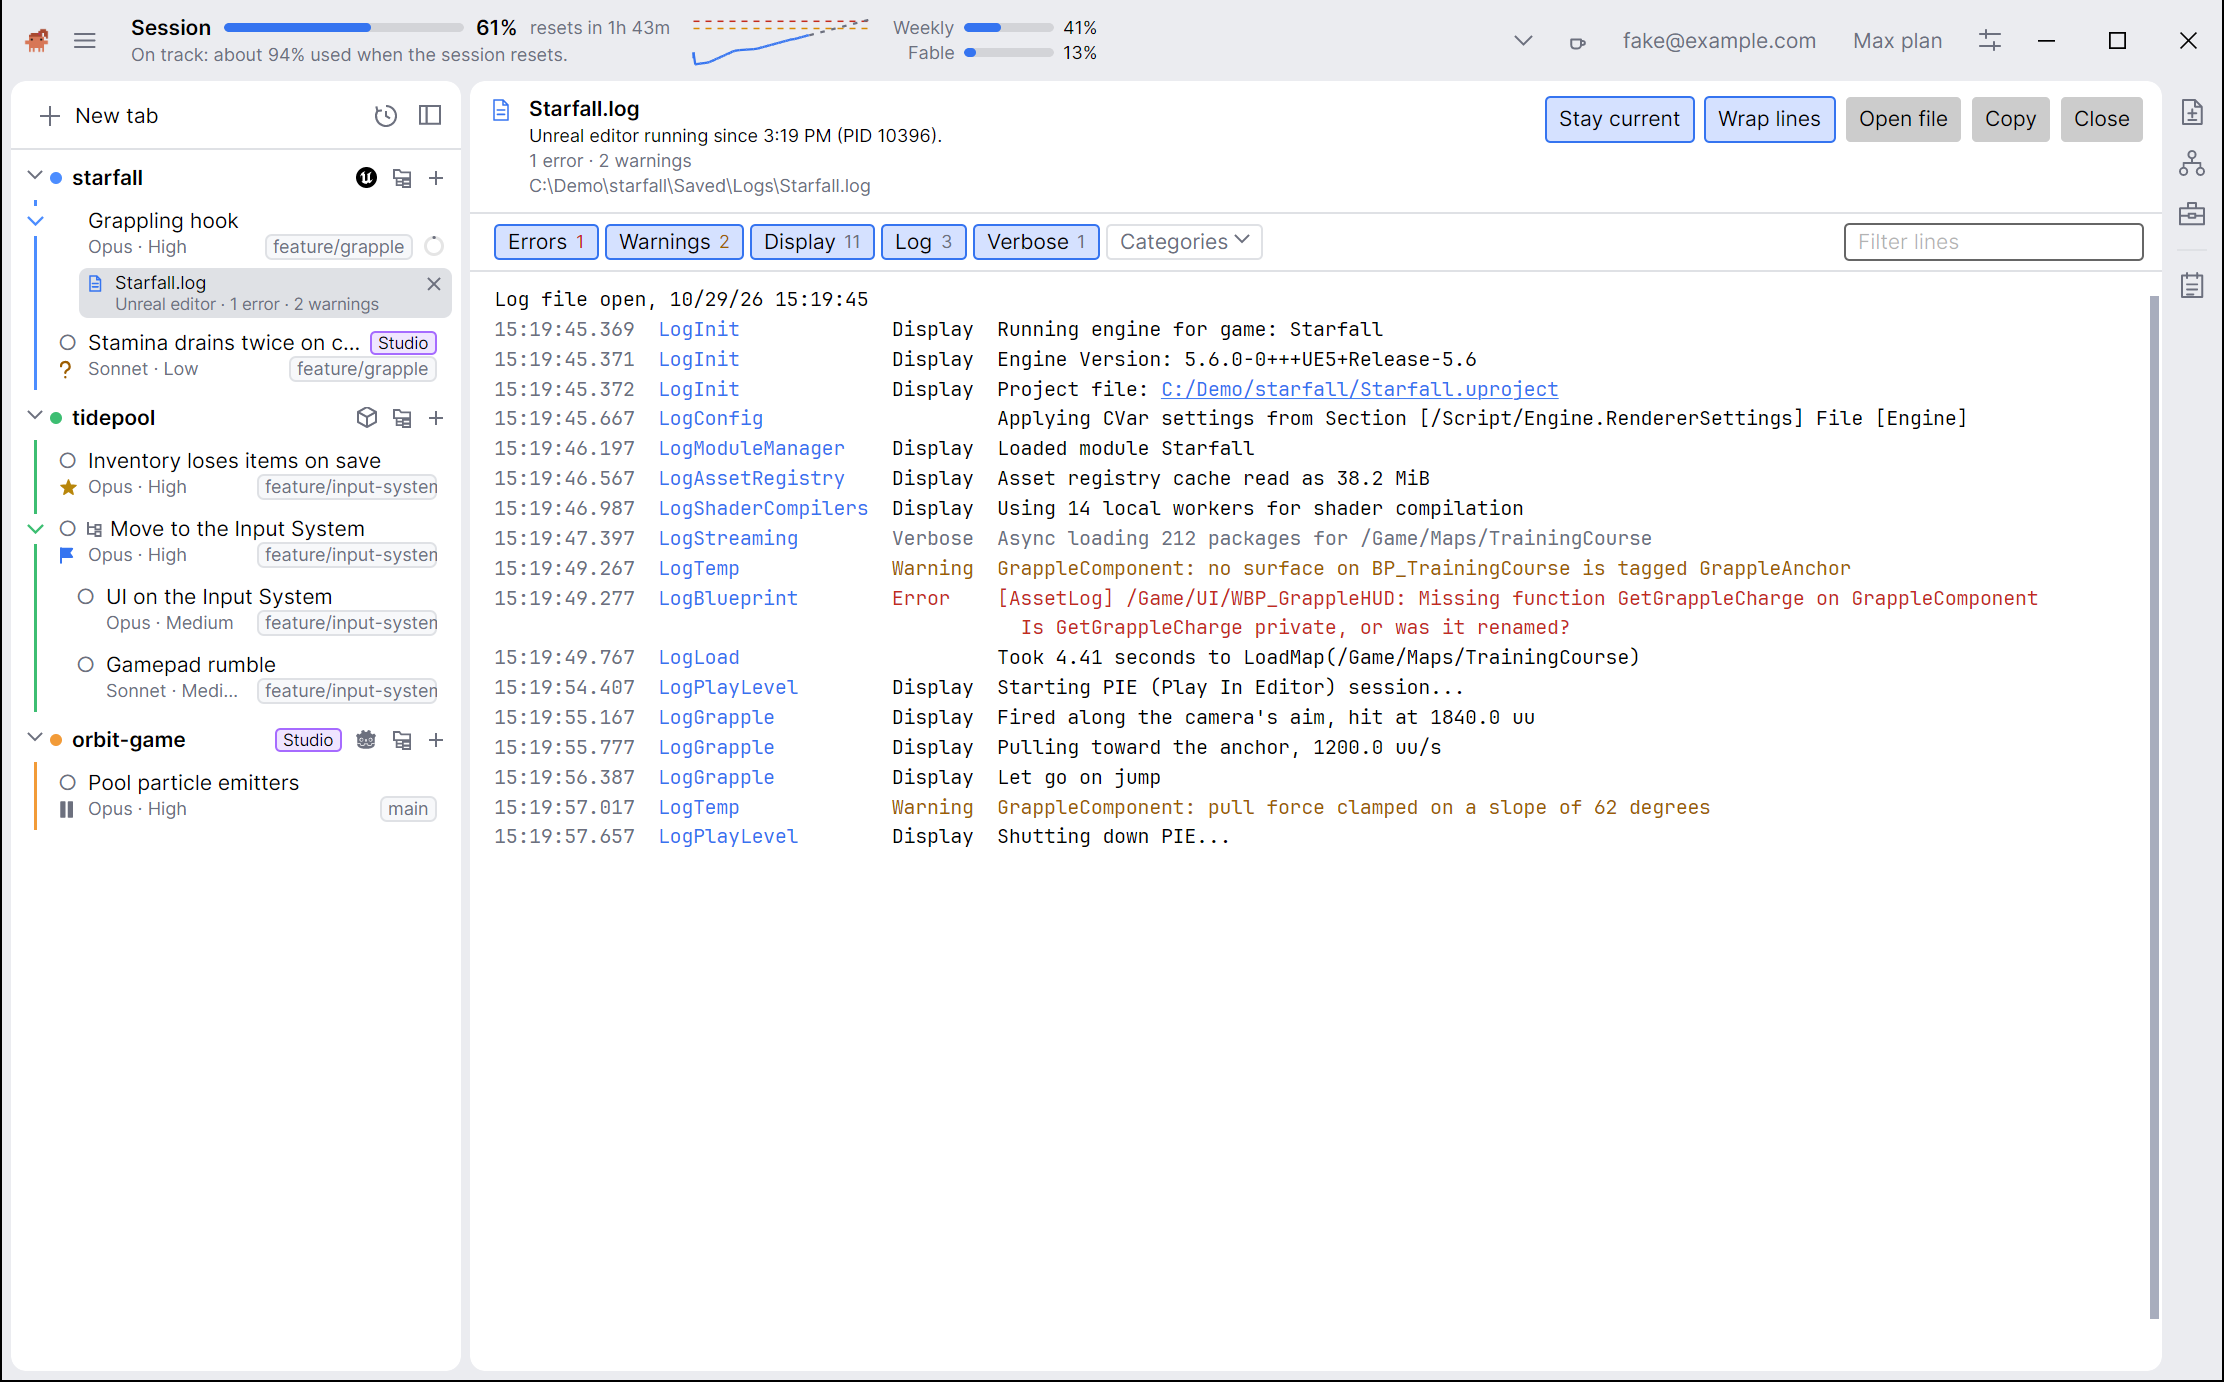Select Inventory loses items on save session
The height and width of the screenshot is (1382, 2224).
246,473
